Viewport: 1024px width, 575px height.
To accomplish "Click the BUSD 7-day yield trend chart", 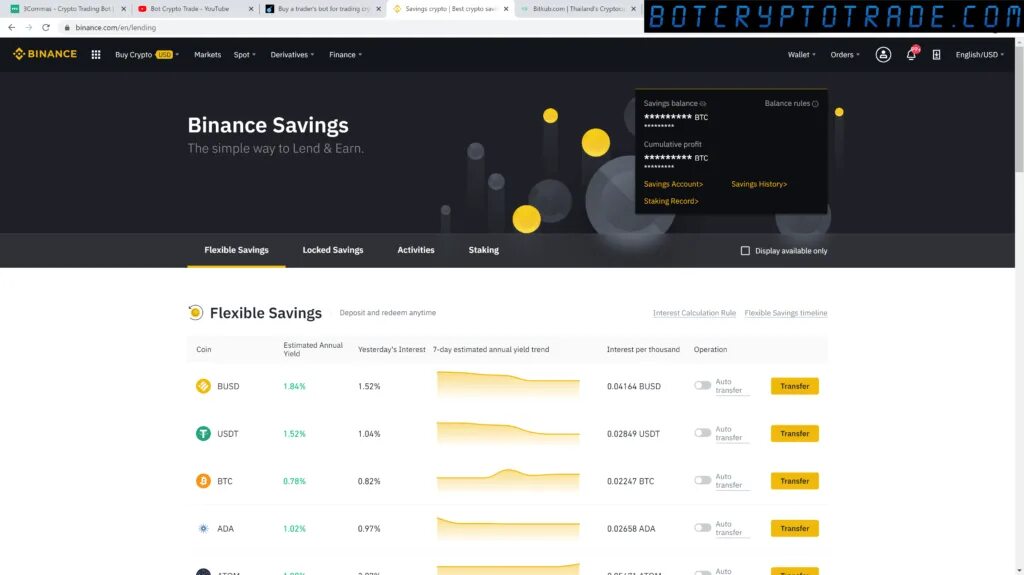I will [x=508, y=384].
